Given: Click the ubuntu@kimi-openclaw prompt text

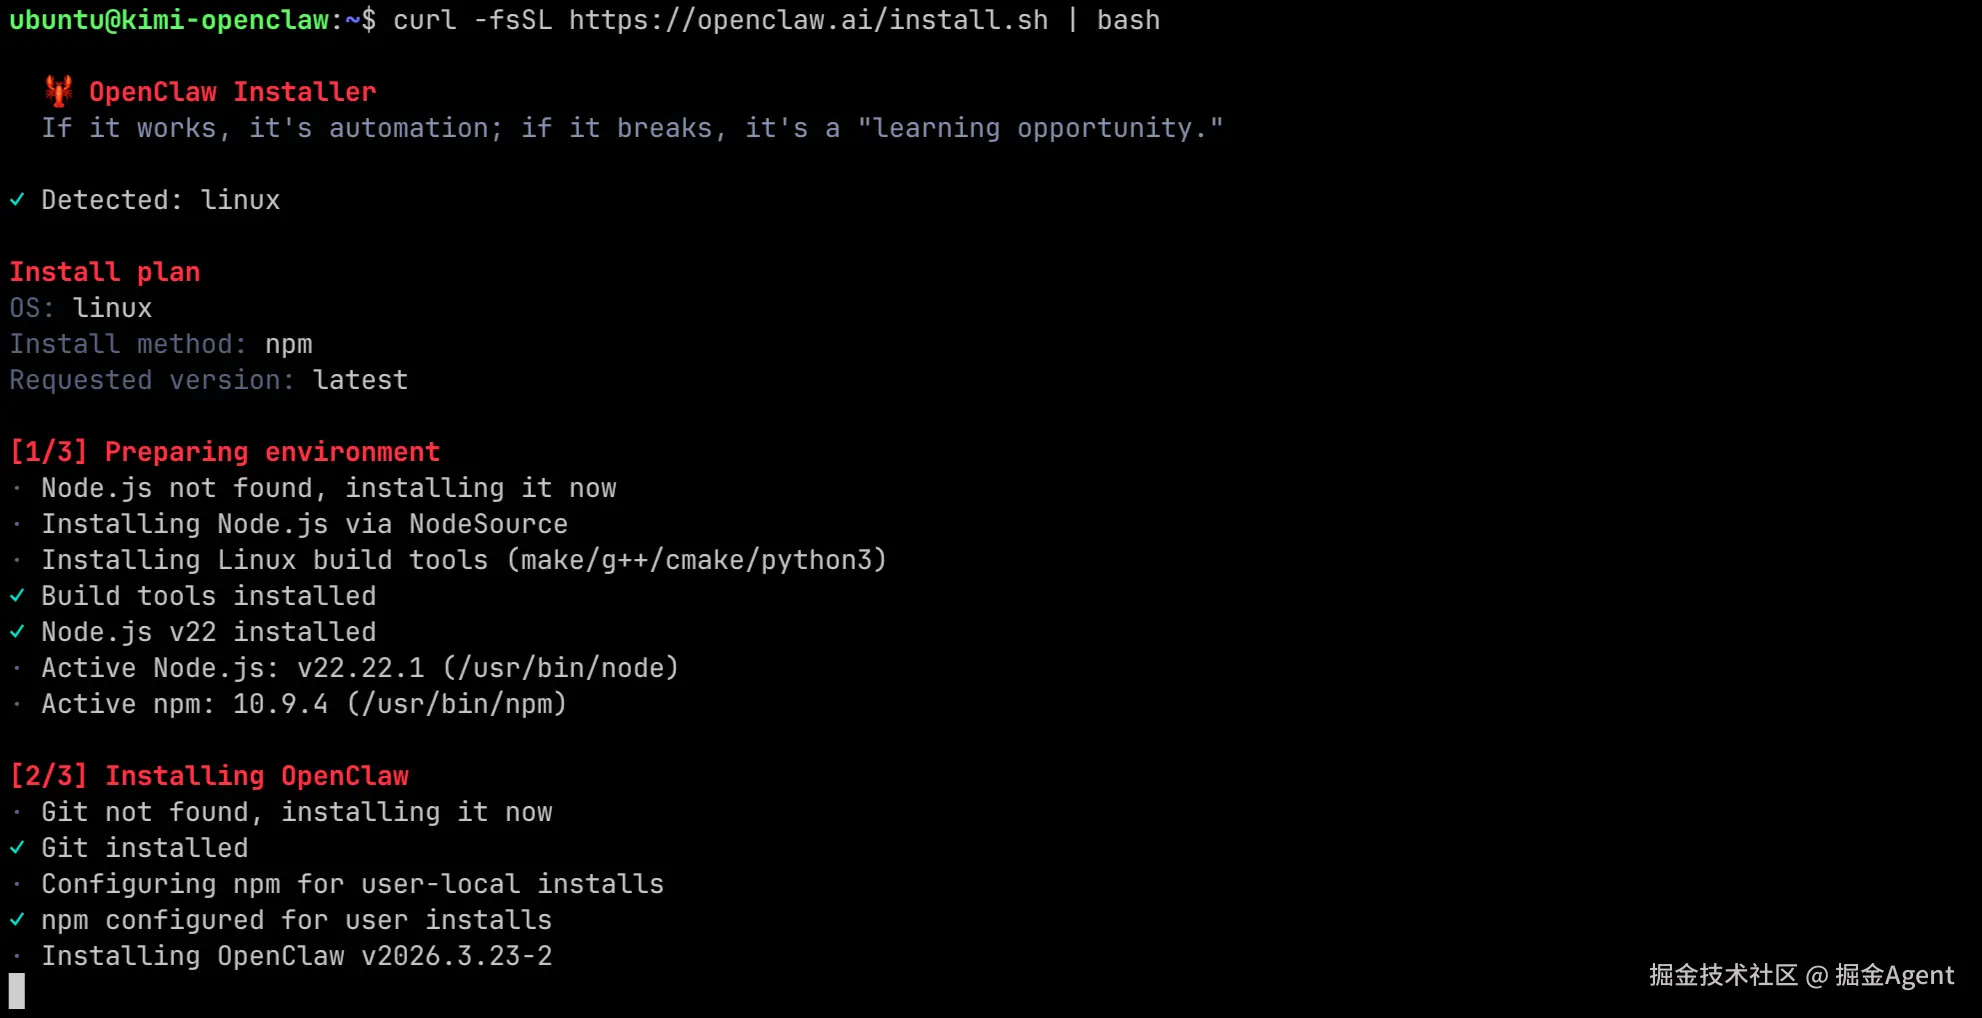Looking at the screenshot, I should (x=170, y=20).
